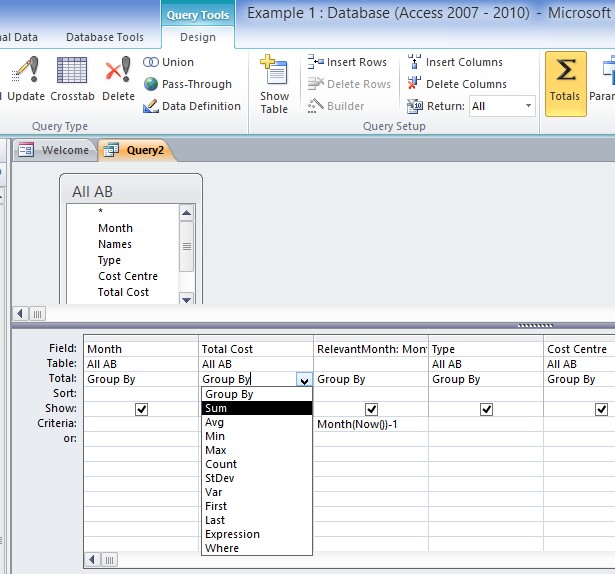Viewport: 615px width, 574px height.
Task: Click the Union query icon
Action: click(x=151, y=62)
